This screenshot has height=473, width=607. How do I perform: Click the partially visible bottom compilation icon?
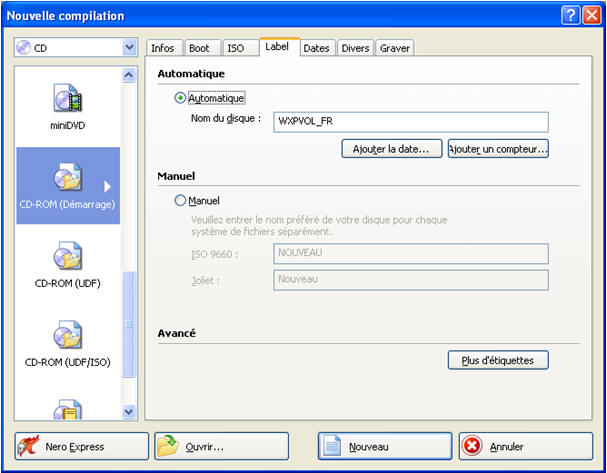tap(67, 409)
